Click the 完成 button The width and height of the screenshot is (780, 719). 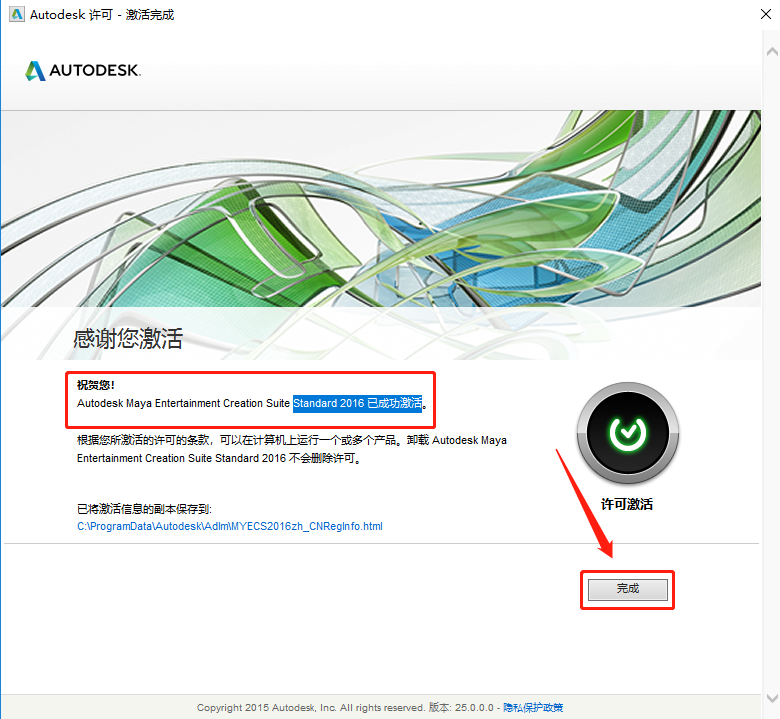[627, 589]
